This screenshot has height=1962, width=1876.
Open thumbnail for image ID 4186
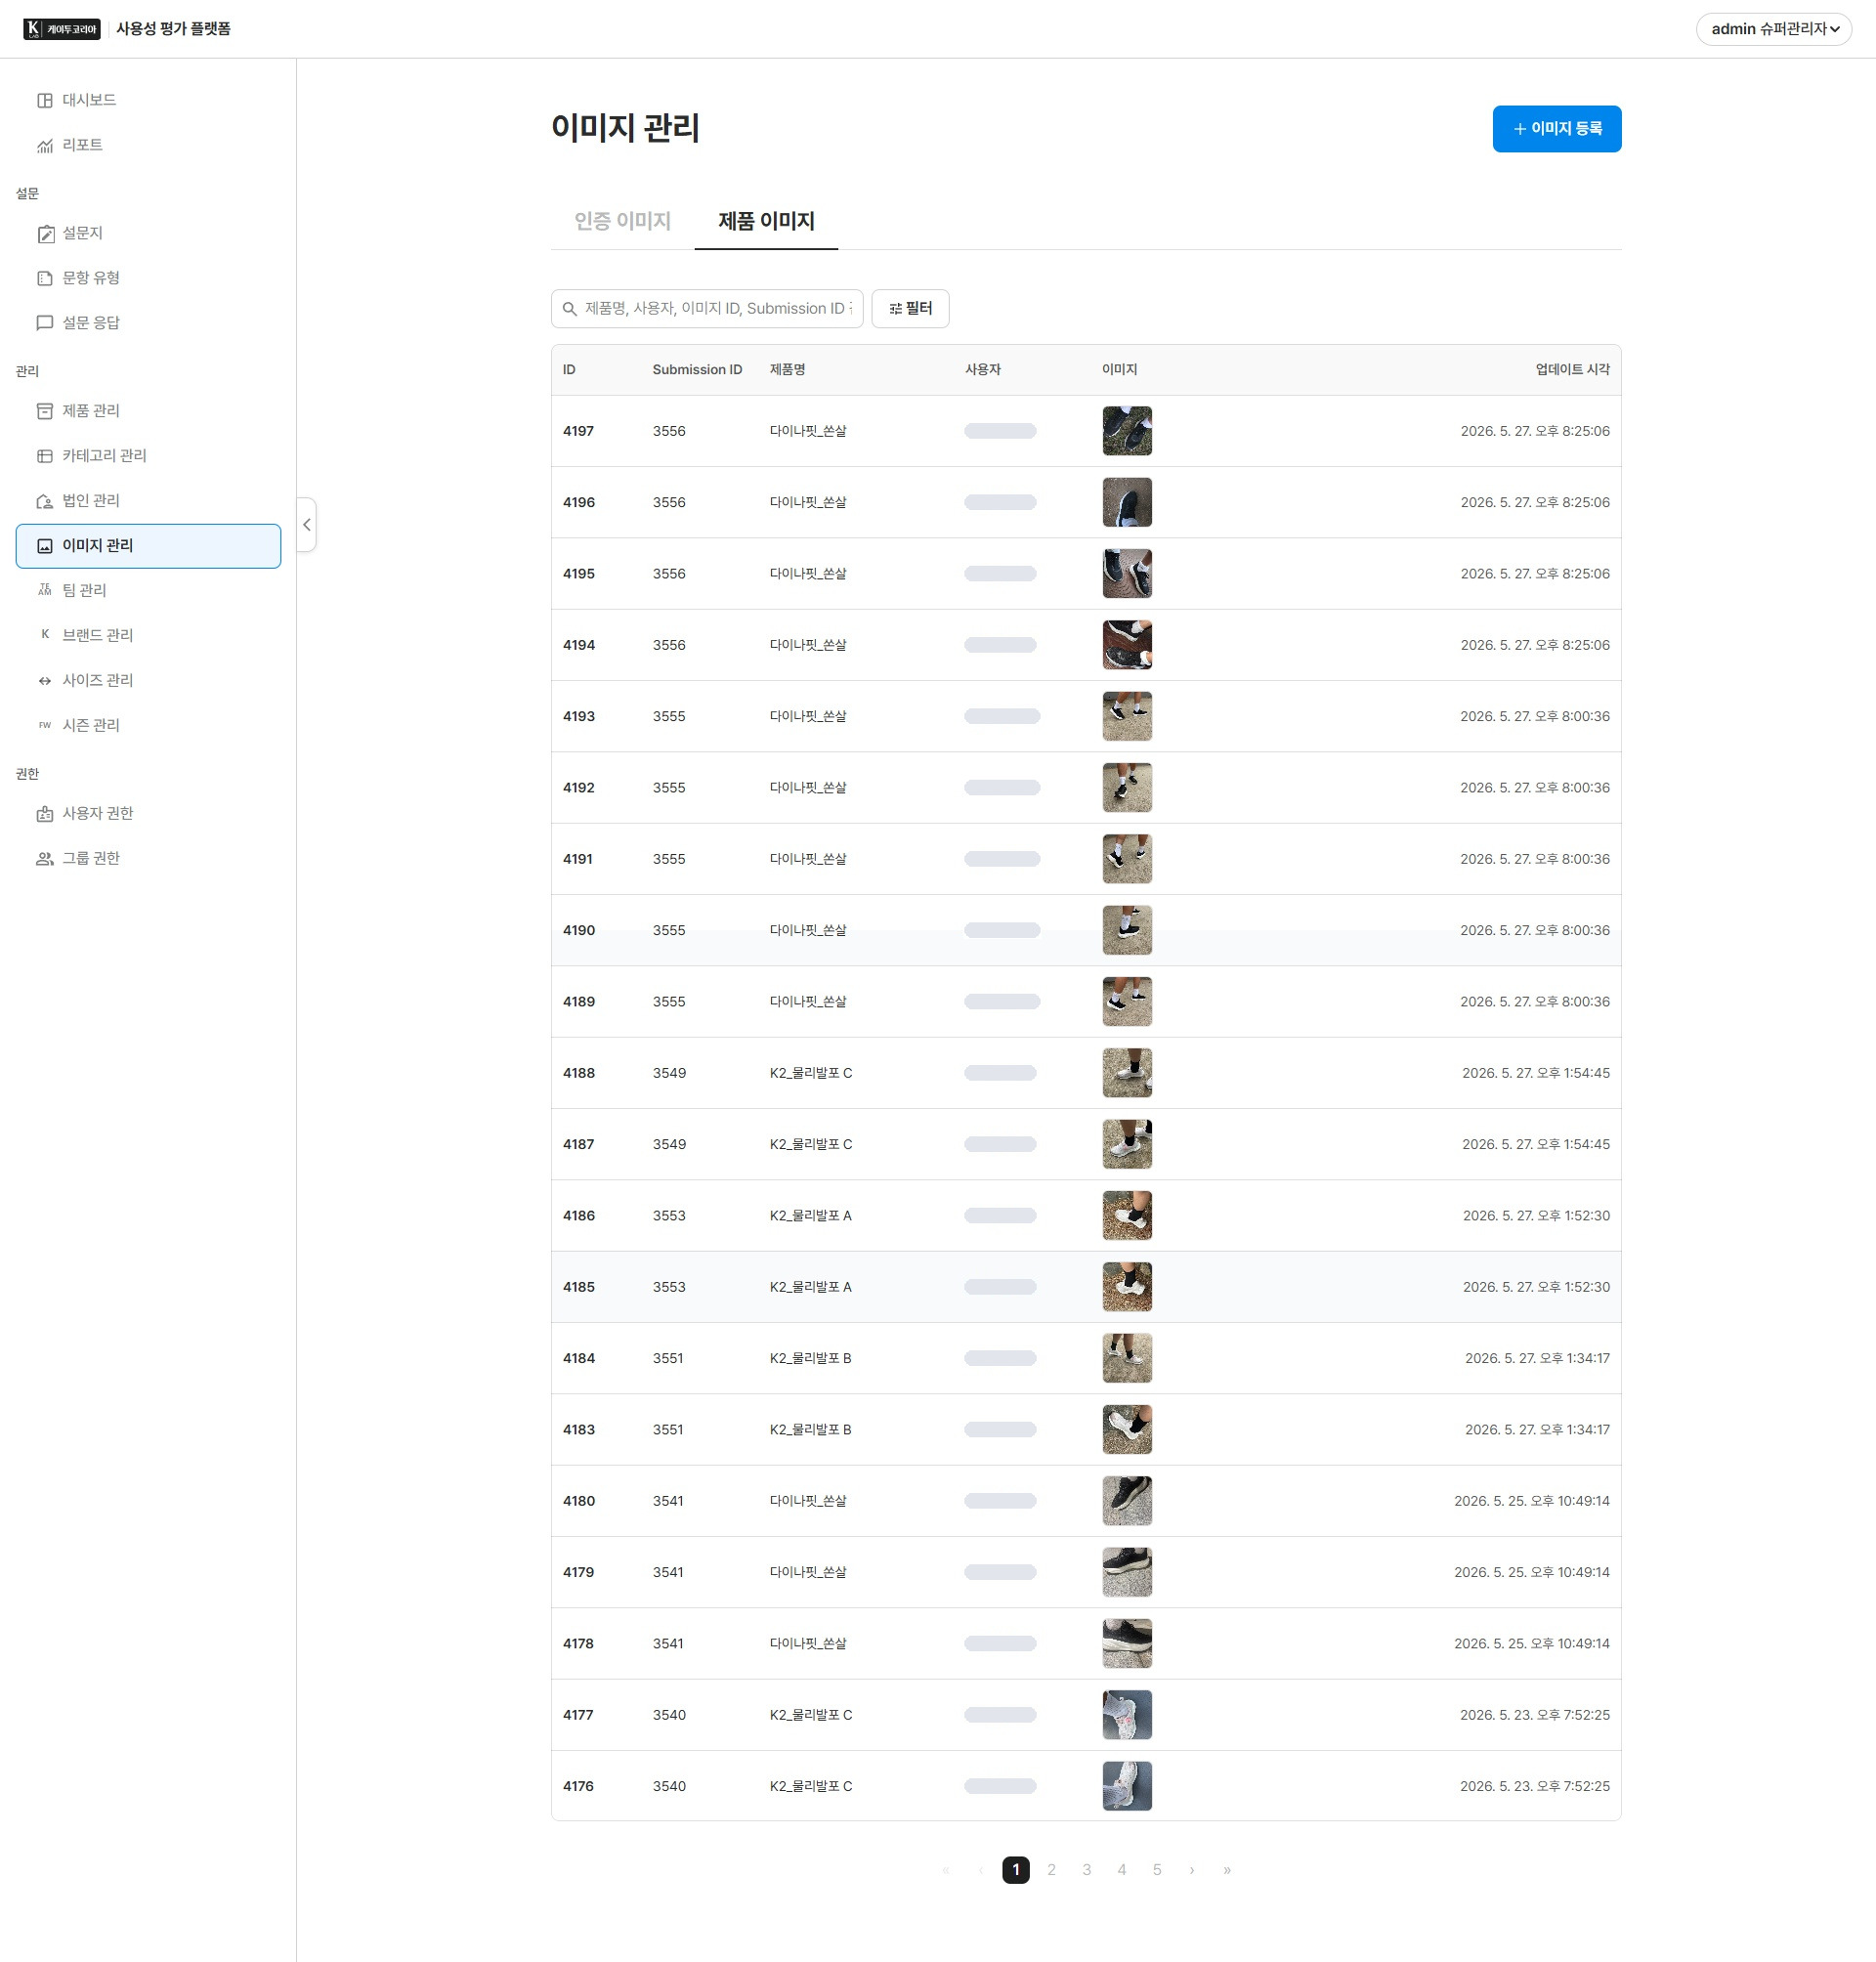tap(1127, 1215)
